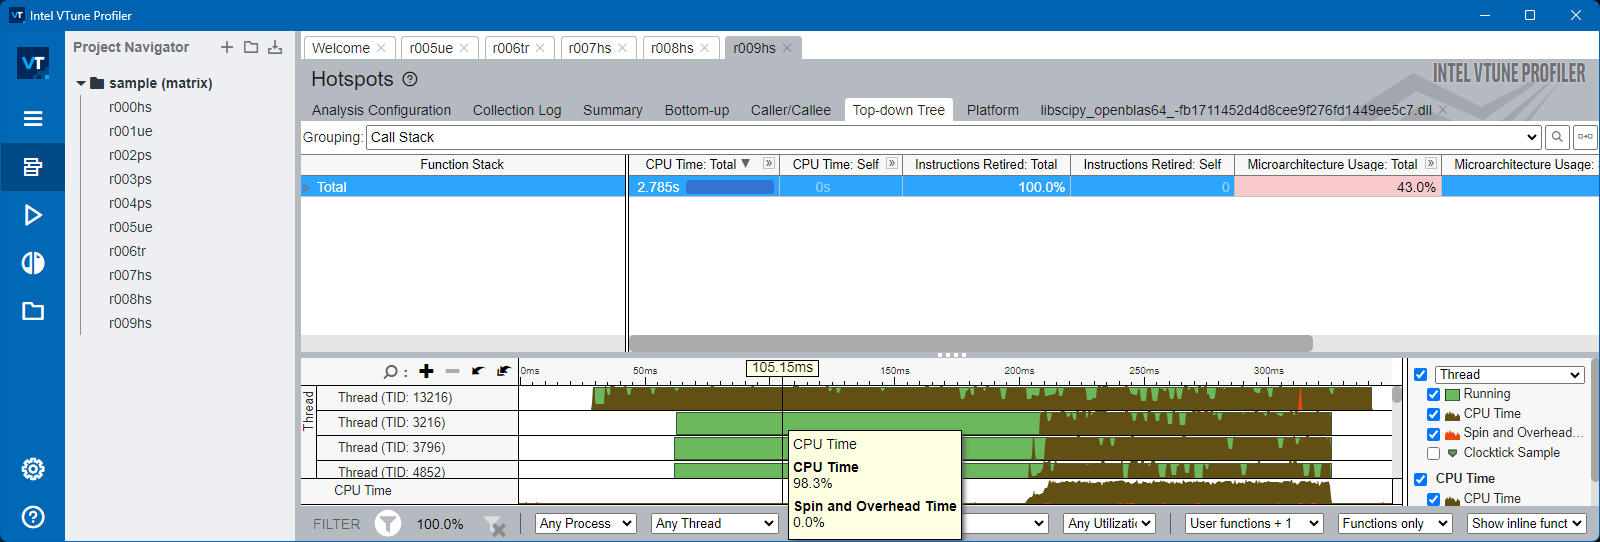Select r003ps in the Project Navigator
The image size is (1600, 542).
130,179
